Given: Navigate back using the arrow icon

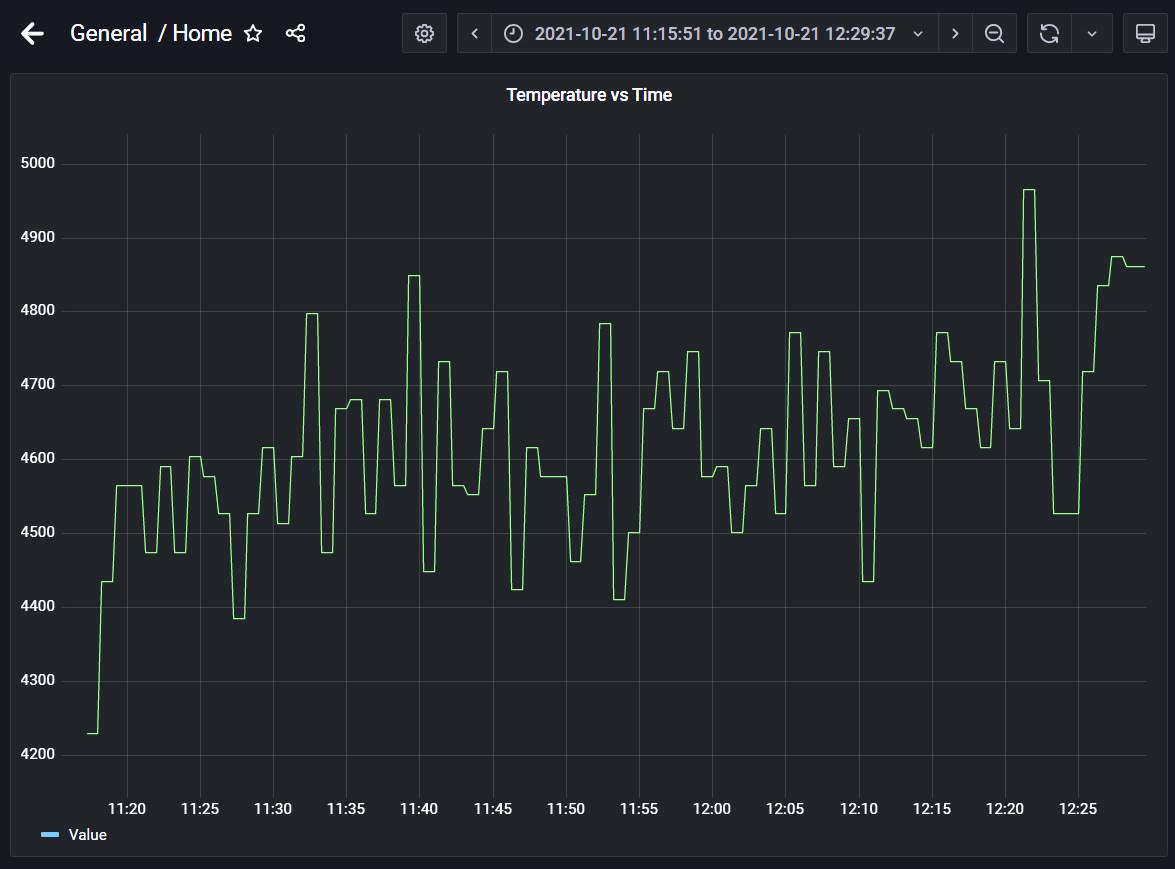Looking at the screenshot, I should pyautogui.click(x=33, y=33).
